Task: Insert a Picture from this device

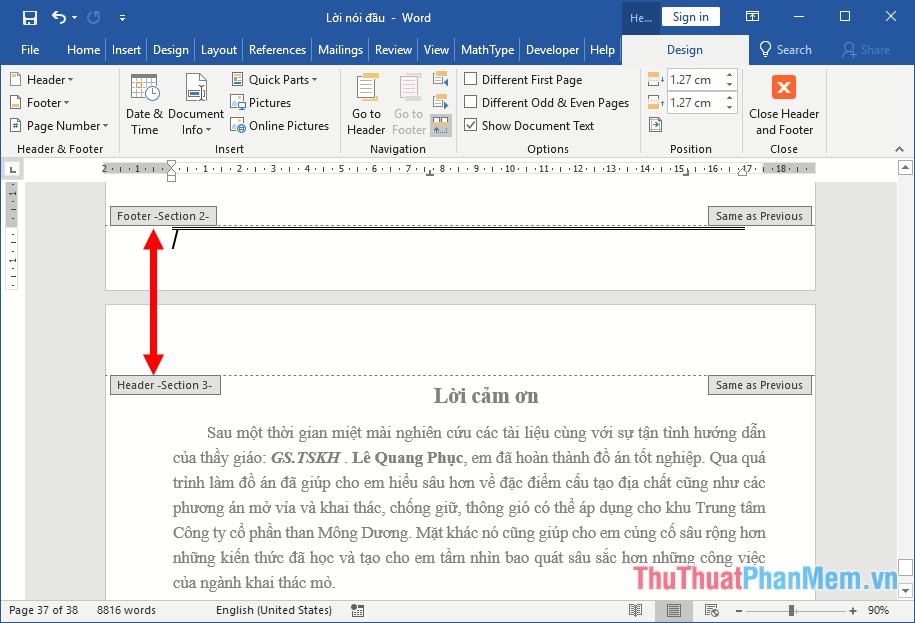Action: click(262, 102)
